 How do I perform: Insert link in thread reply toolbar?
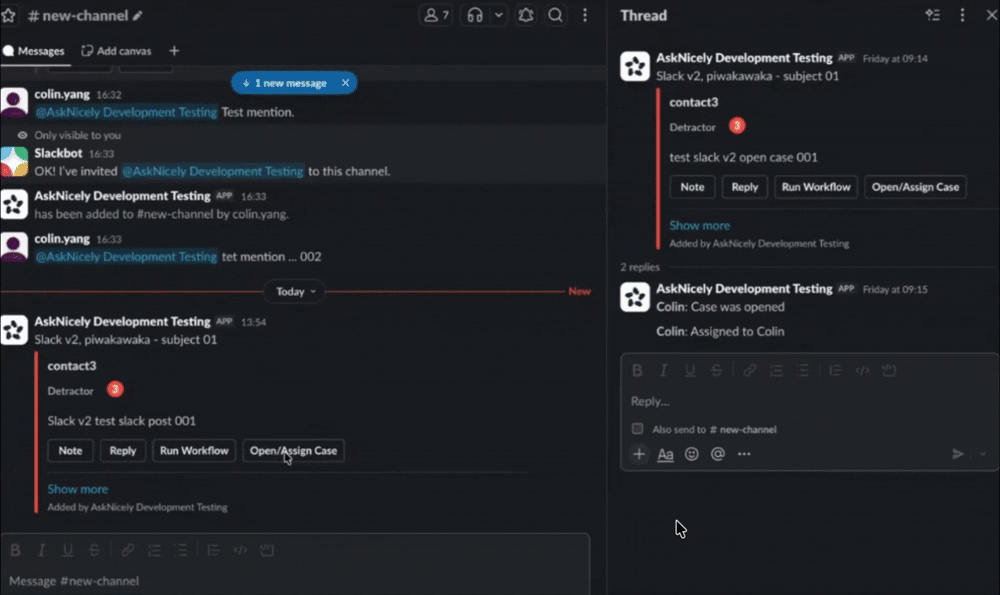(749, 371)
